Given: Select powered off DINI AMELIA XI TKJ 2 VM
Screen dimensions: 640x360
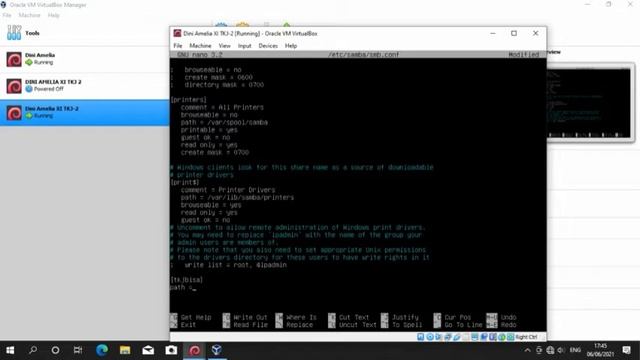Looking at the screenshot, I should (x=84, y=86).
